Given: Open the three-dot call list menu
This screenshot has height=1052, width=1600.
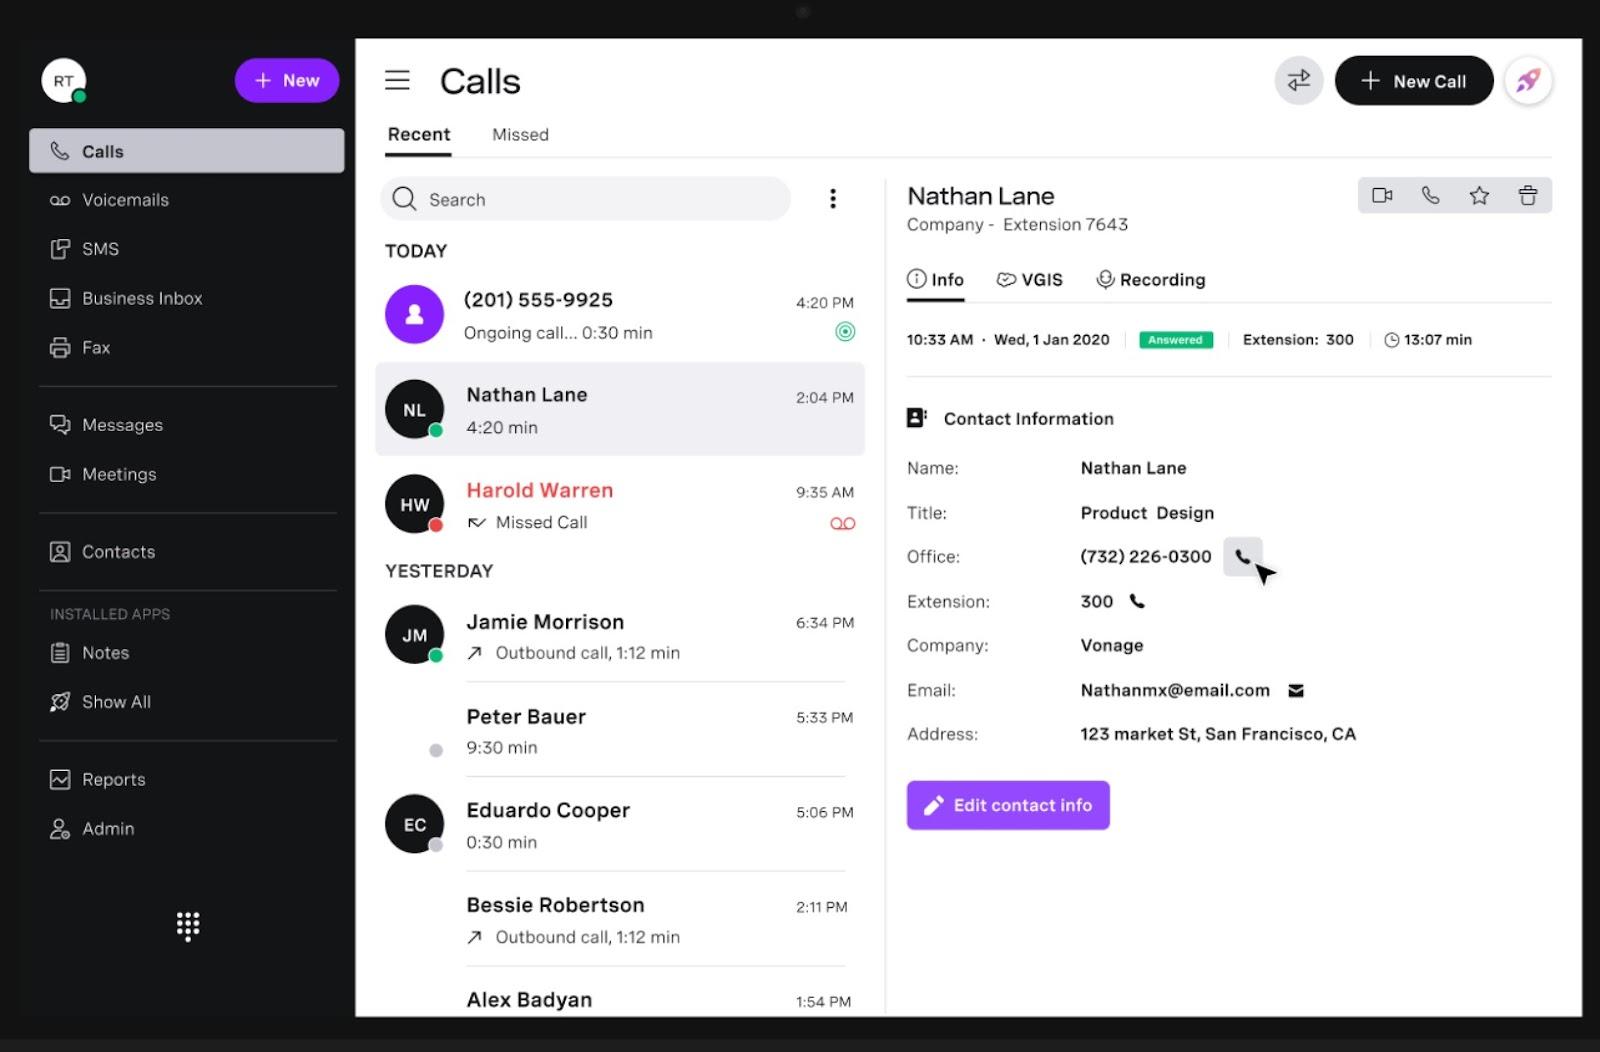Looking at the screenshot, I should (832, 199).
